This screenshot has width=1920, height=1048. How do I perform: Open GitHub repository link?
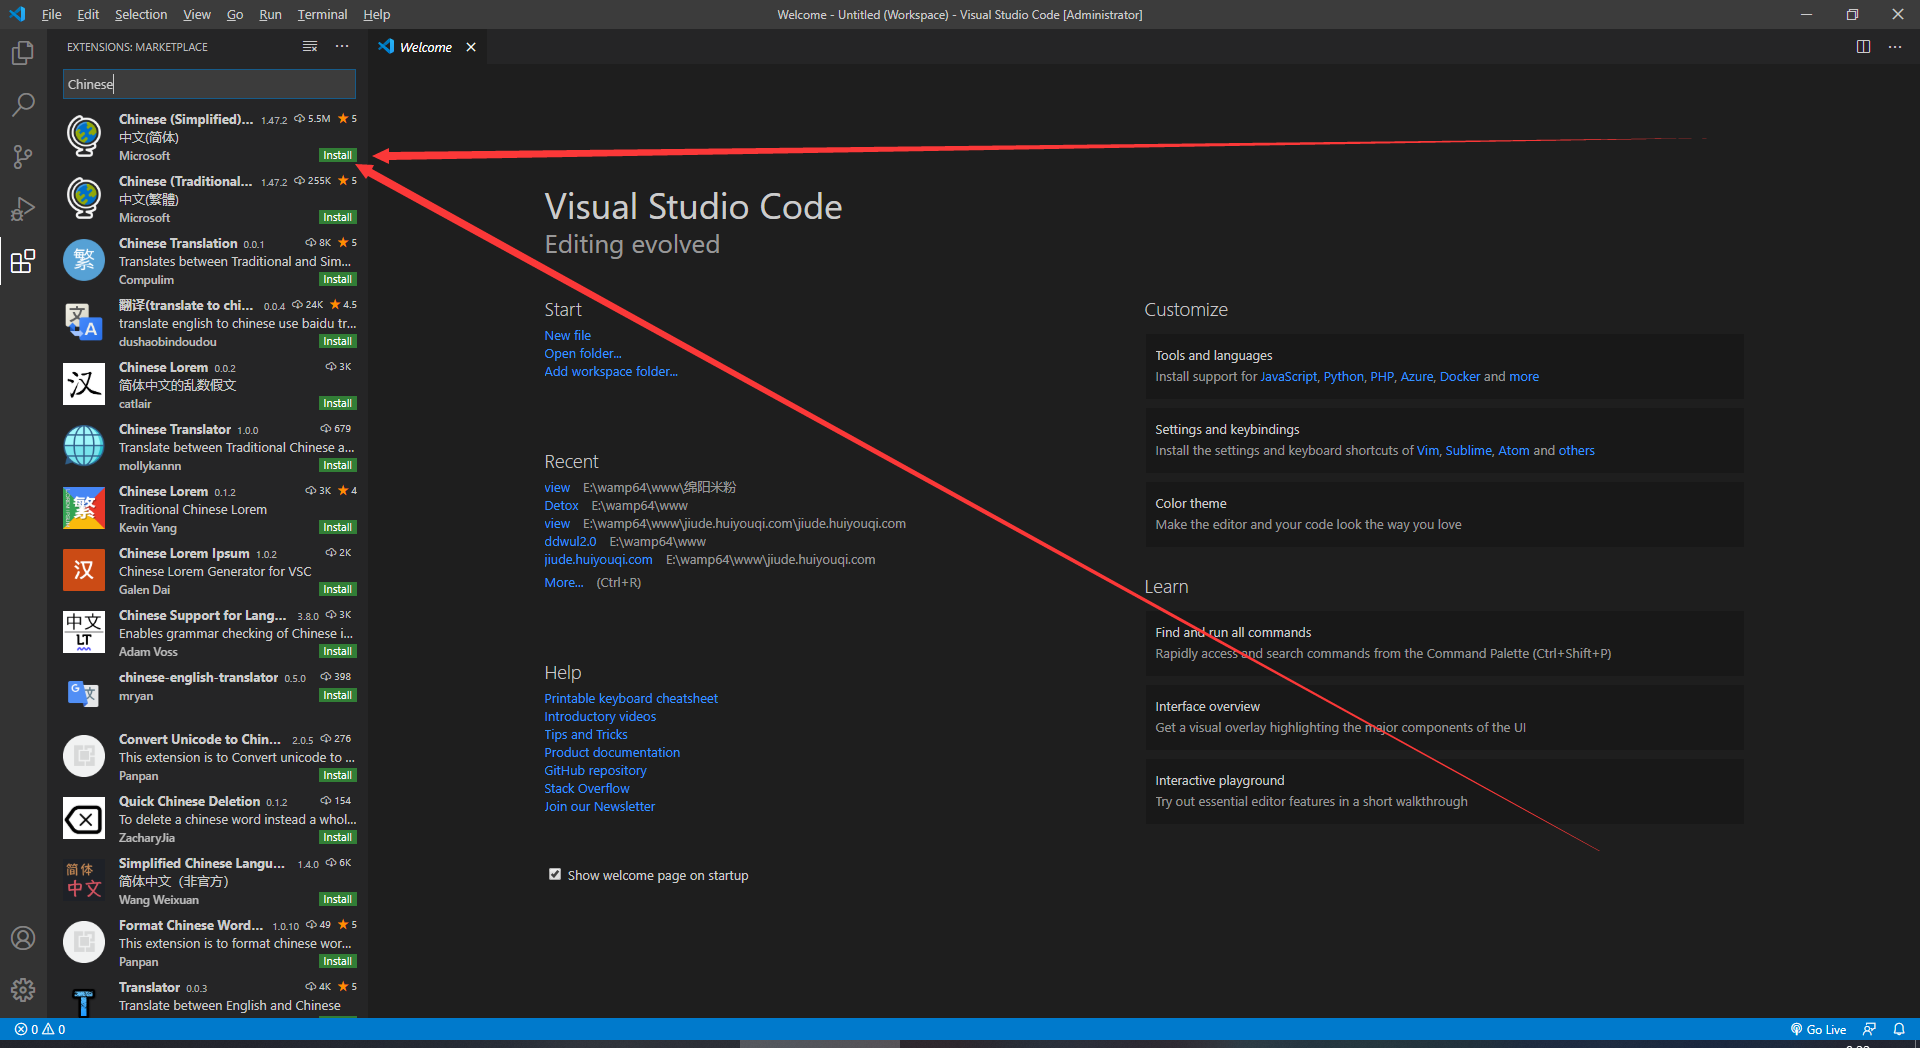pyautogui.click(x=595, y=770)
